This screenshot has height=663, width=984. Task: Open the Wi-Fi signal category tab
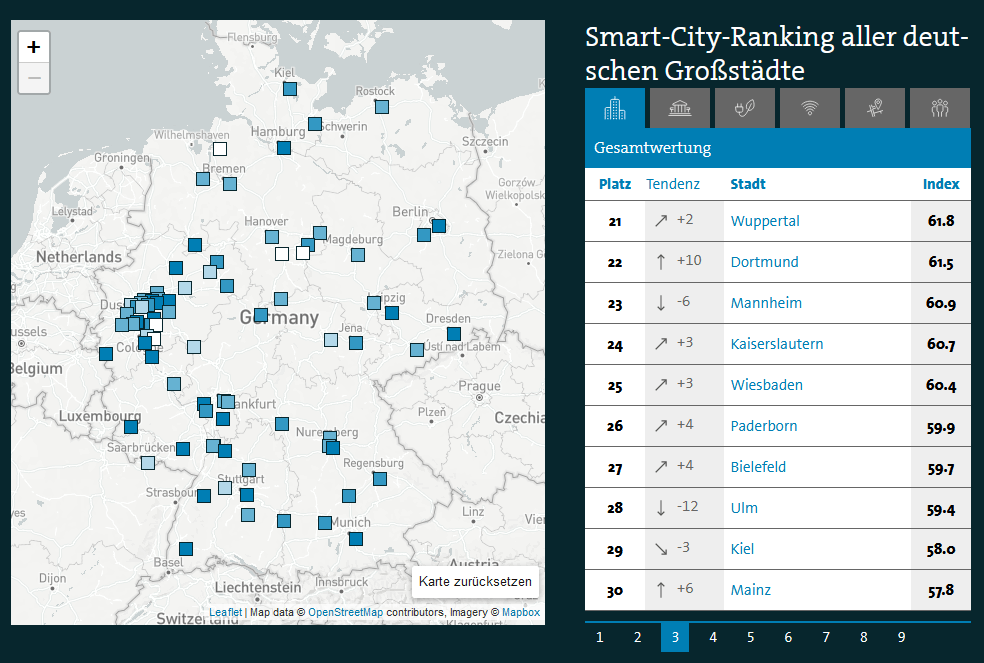[809, 108]
